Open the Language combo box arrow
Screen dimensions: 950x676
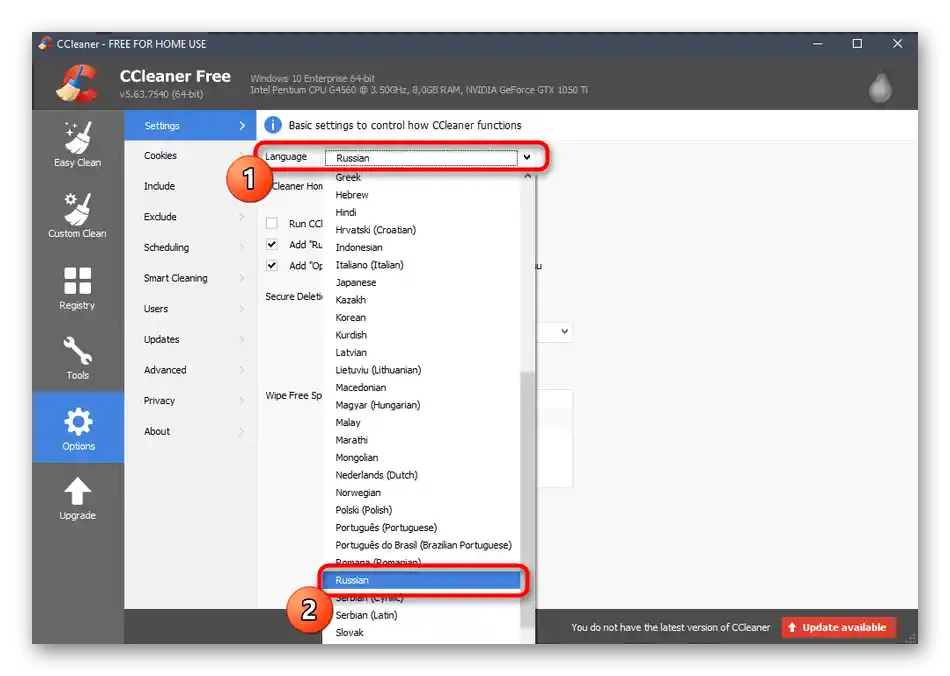tap(527, 157)
